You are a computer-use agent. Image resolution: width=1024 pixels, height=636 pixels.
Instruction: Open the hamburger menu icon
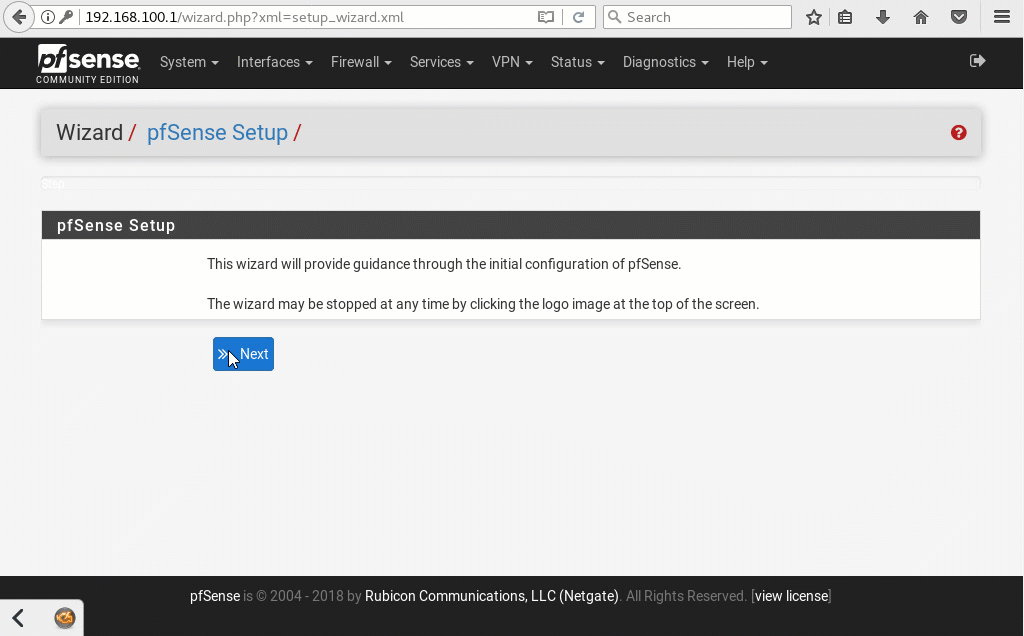[x=1002, y=17]
